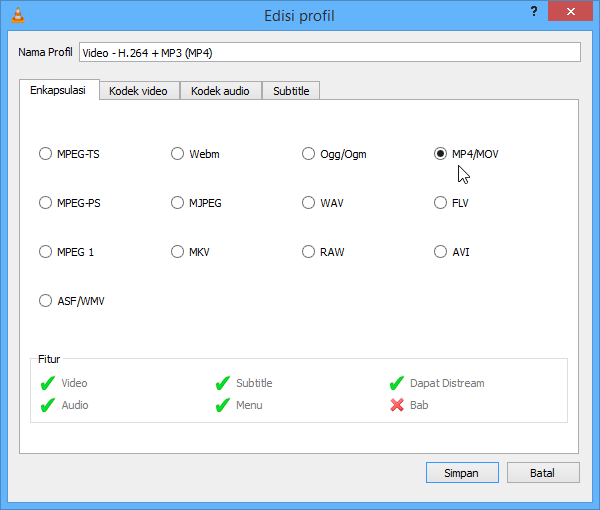Screen dimensions: 600x510
Task: Click the Subtitle label in Fitur group
Action: (x=254, y=383)
